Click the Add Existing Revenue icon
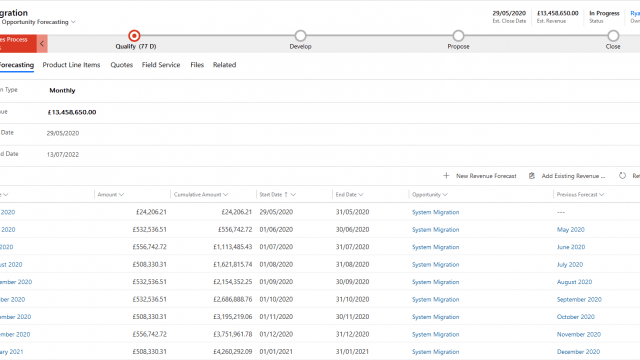 [531, 176]
